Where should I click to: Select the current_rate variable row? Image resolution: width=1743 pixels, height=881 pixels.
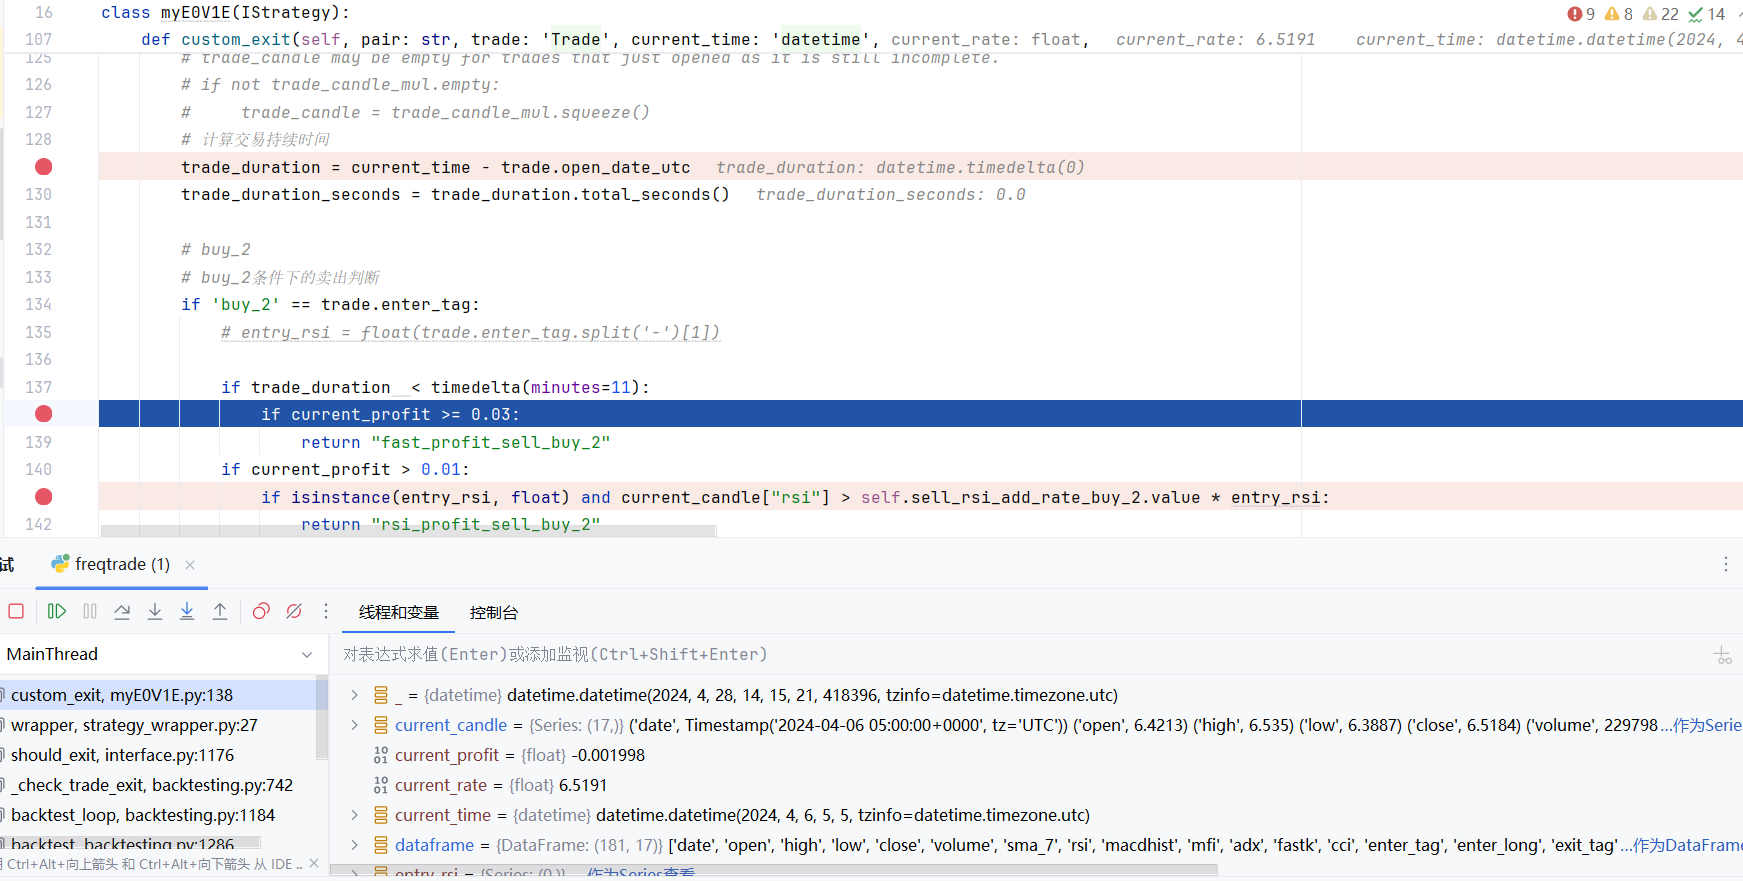1036,785
